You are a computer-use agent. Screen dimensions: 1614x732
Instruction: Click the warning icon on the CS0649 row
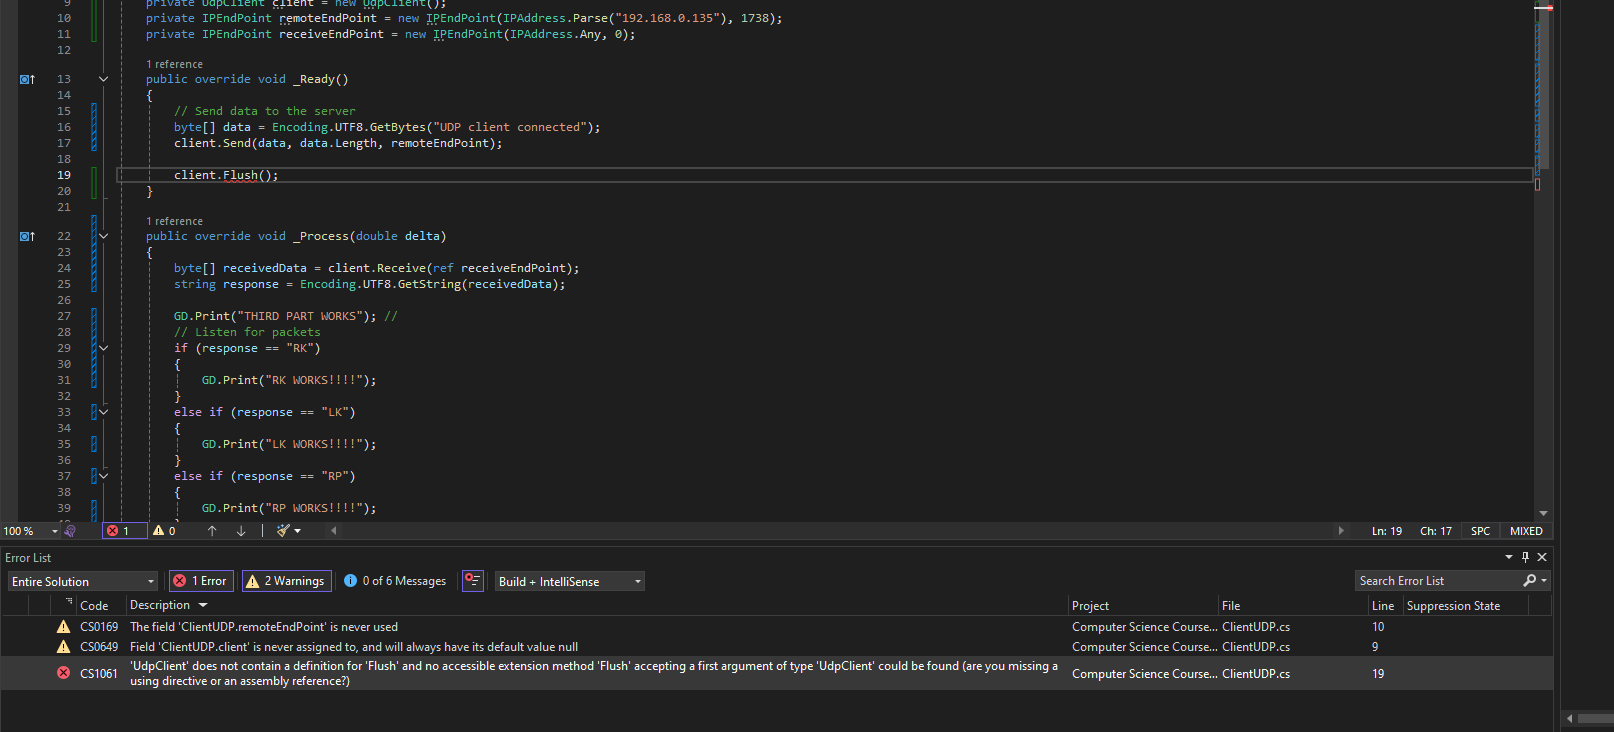[63, 647]
